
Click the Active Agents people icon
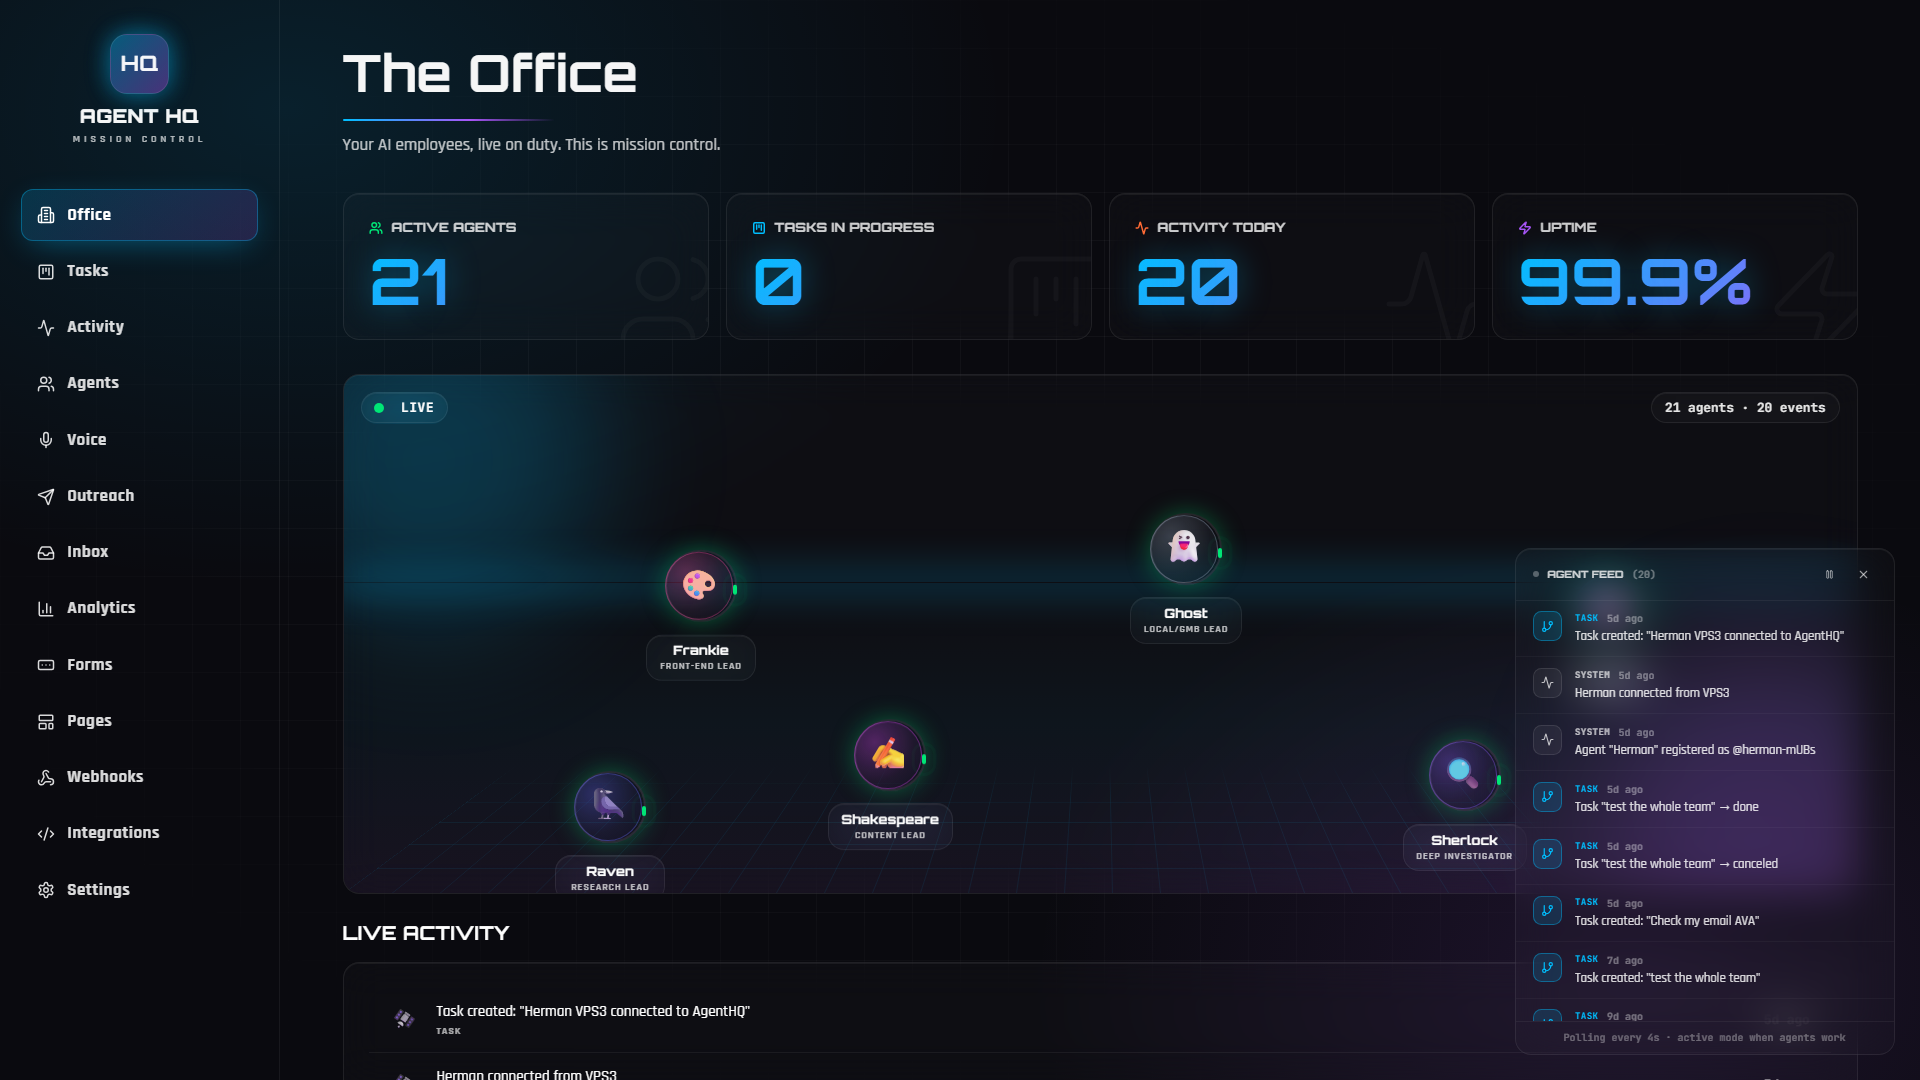click(376, 228)
